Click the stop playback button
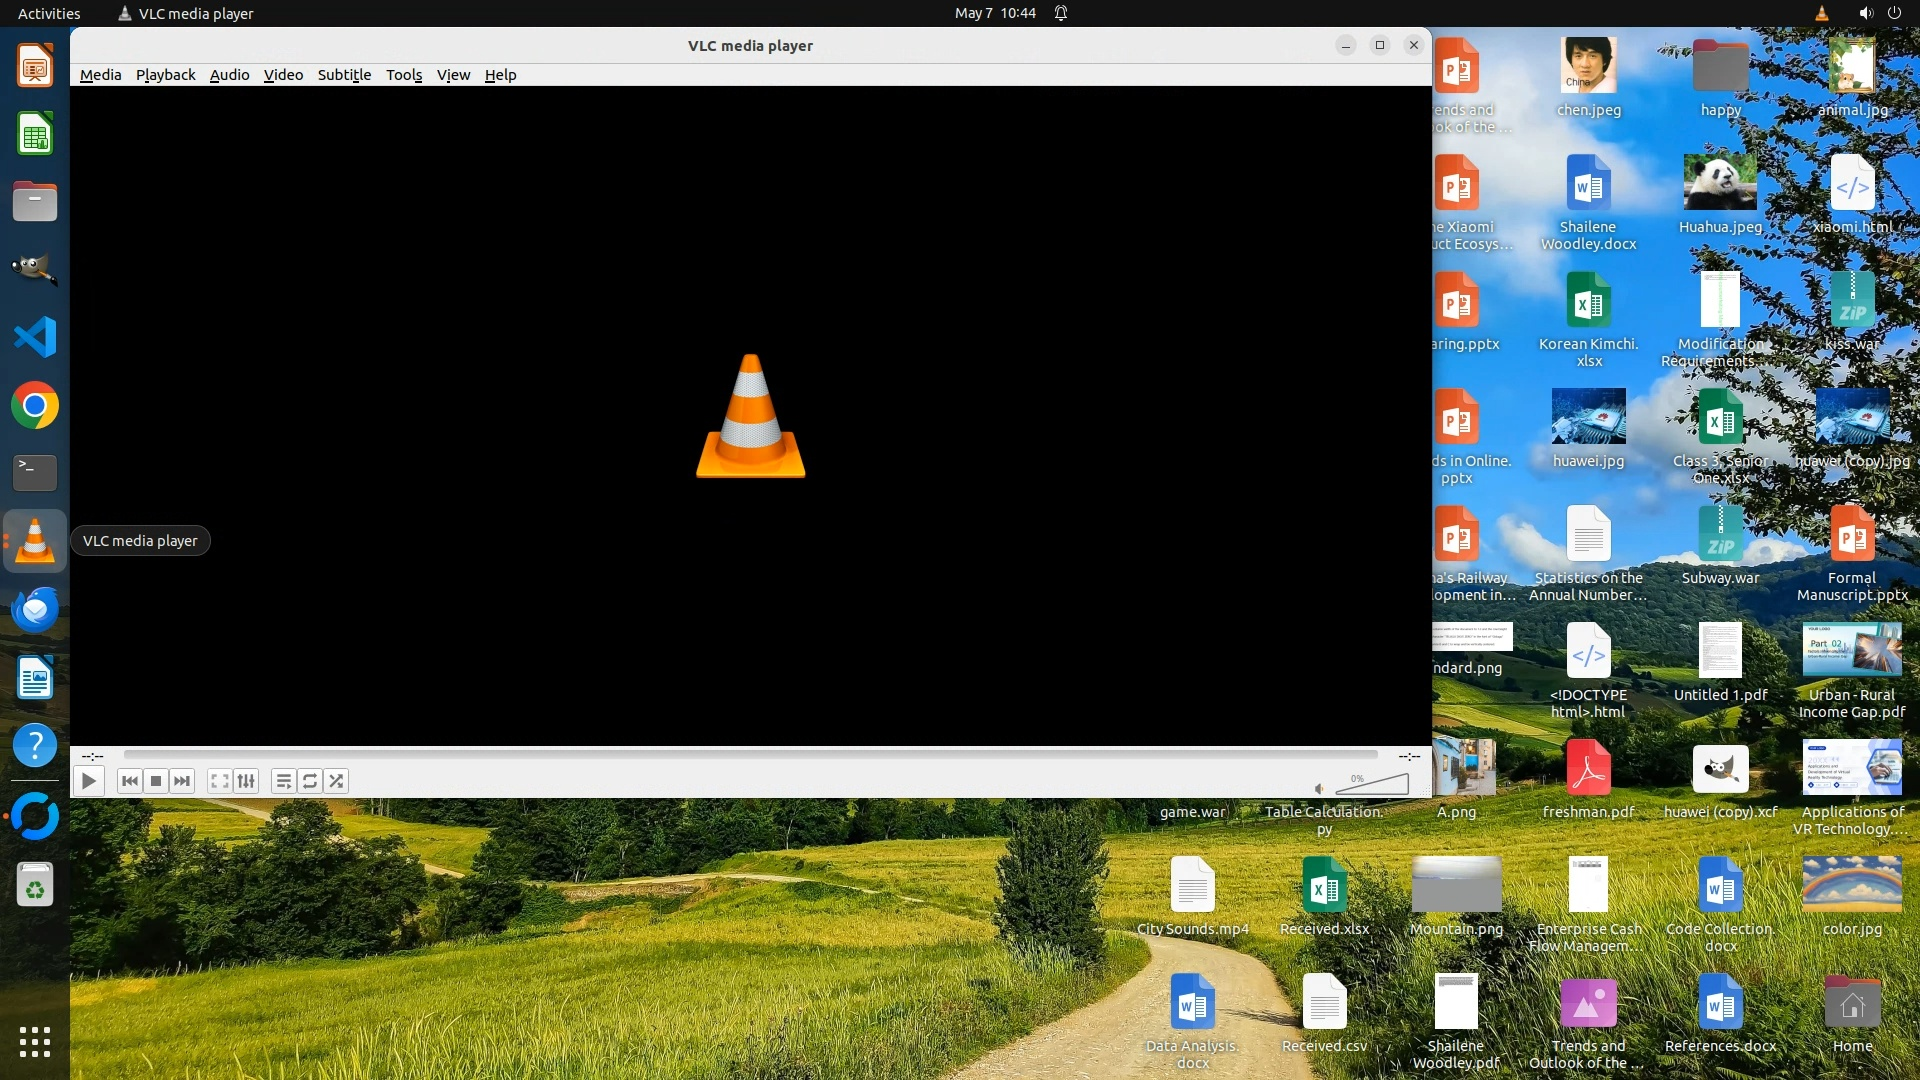This screenshot has height=1080, width=1920. tap(156, 781)
